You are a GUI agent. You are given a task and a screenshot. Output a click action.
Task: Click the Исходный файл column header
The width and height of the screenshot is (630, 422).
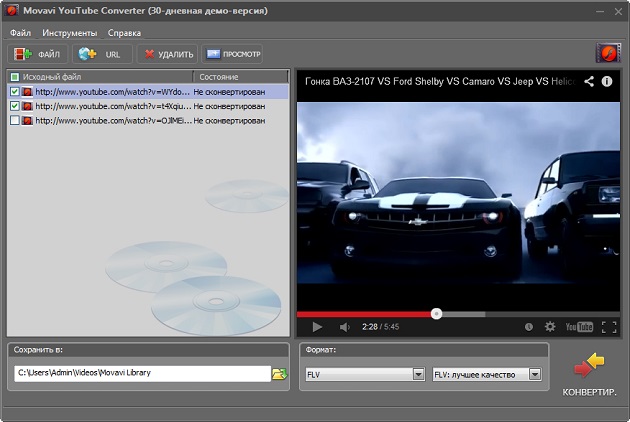click(100, 77)
